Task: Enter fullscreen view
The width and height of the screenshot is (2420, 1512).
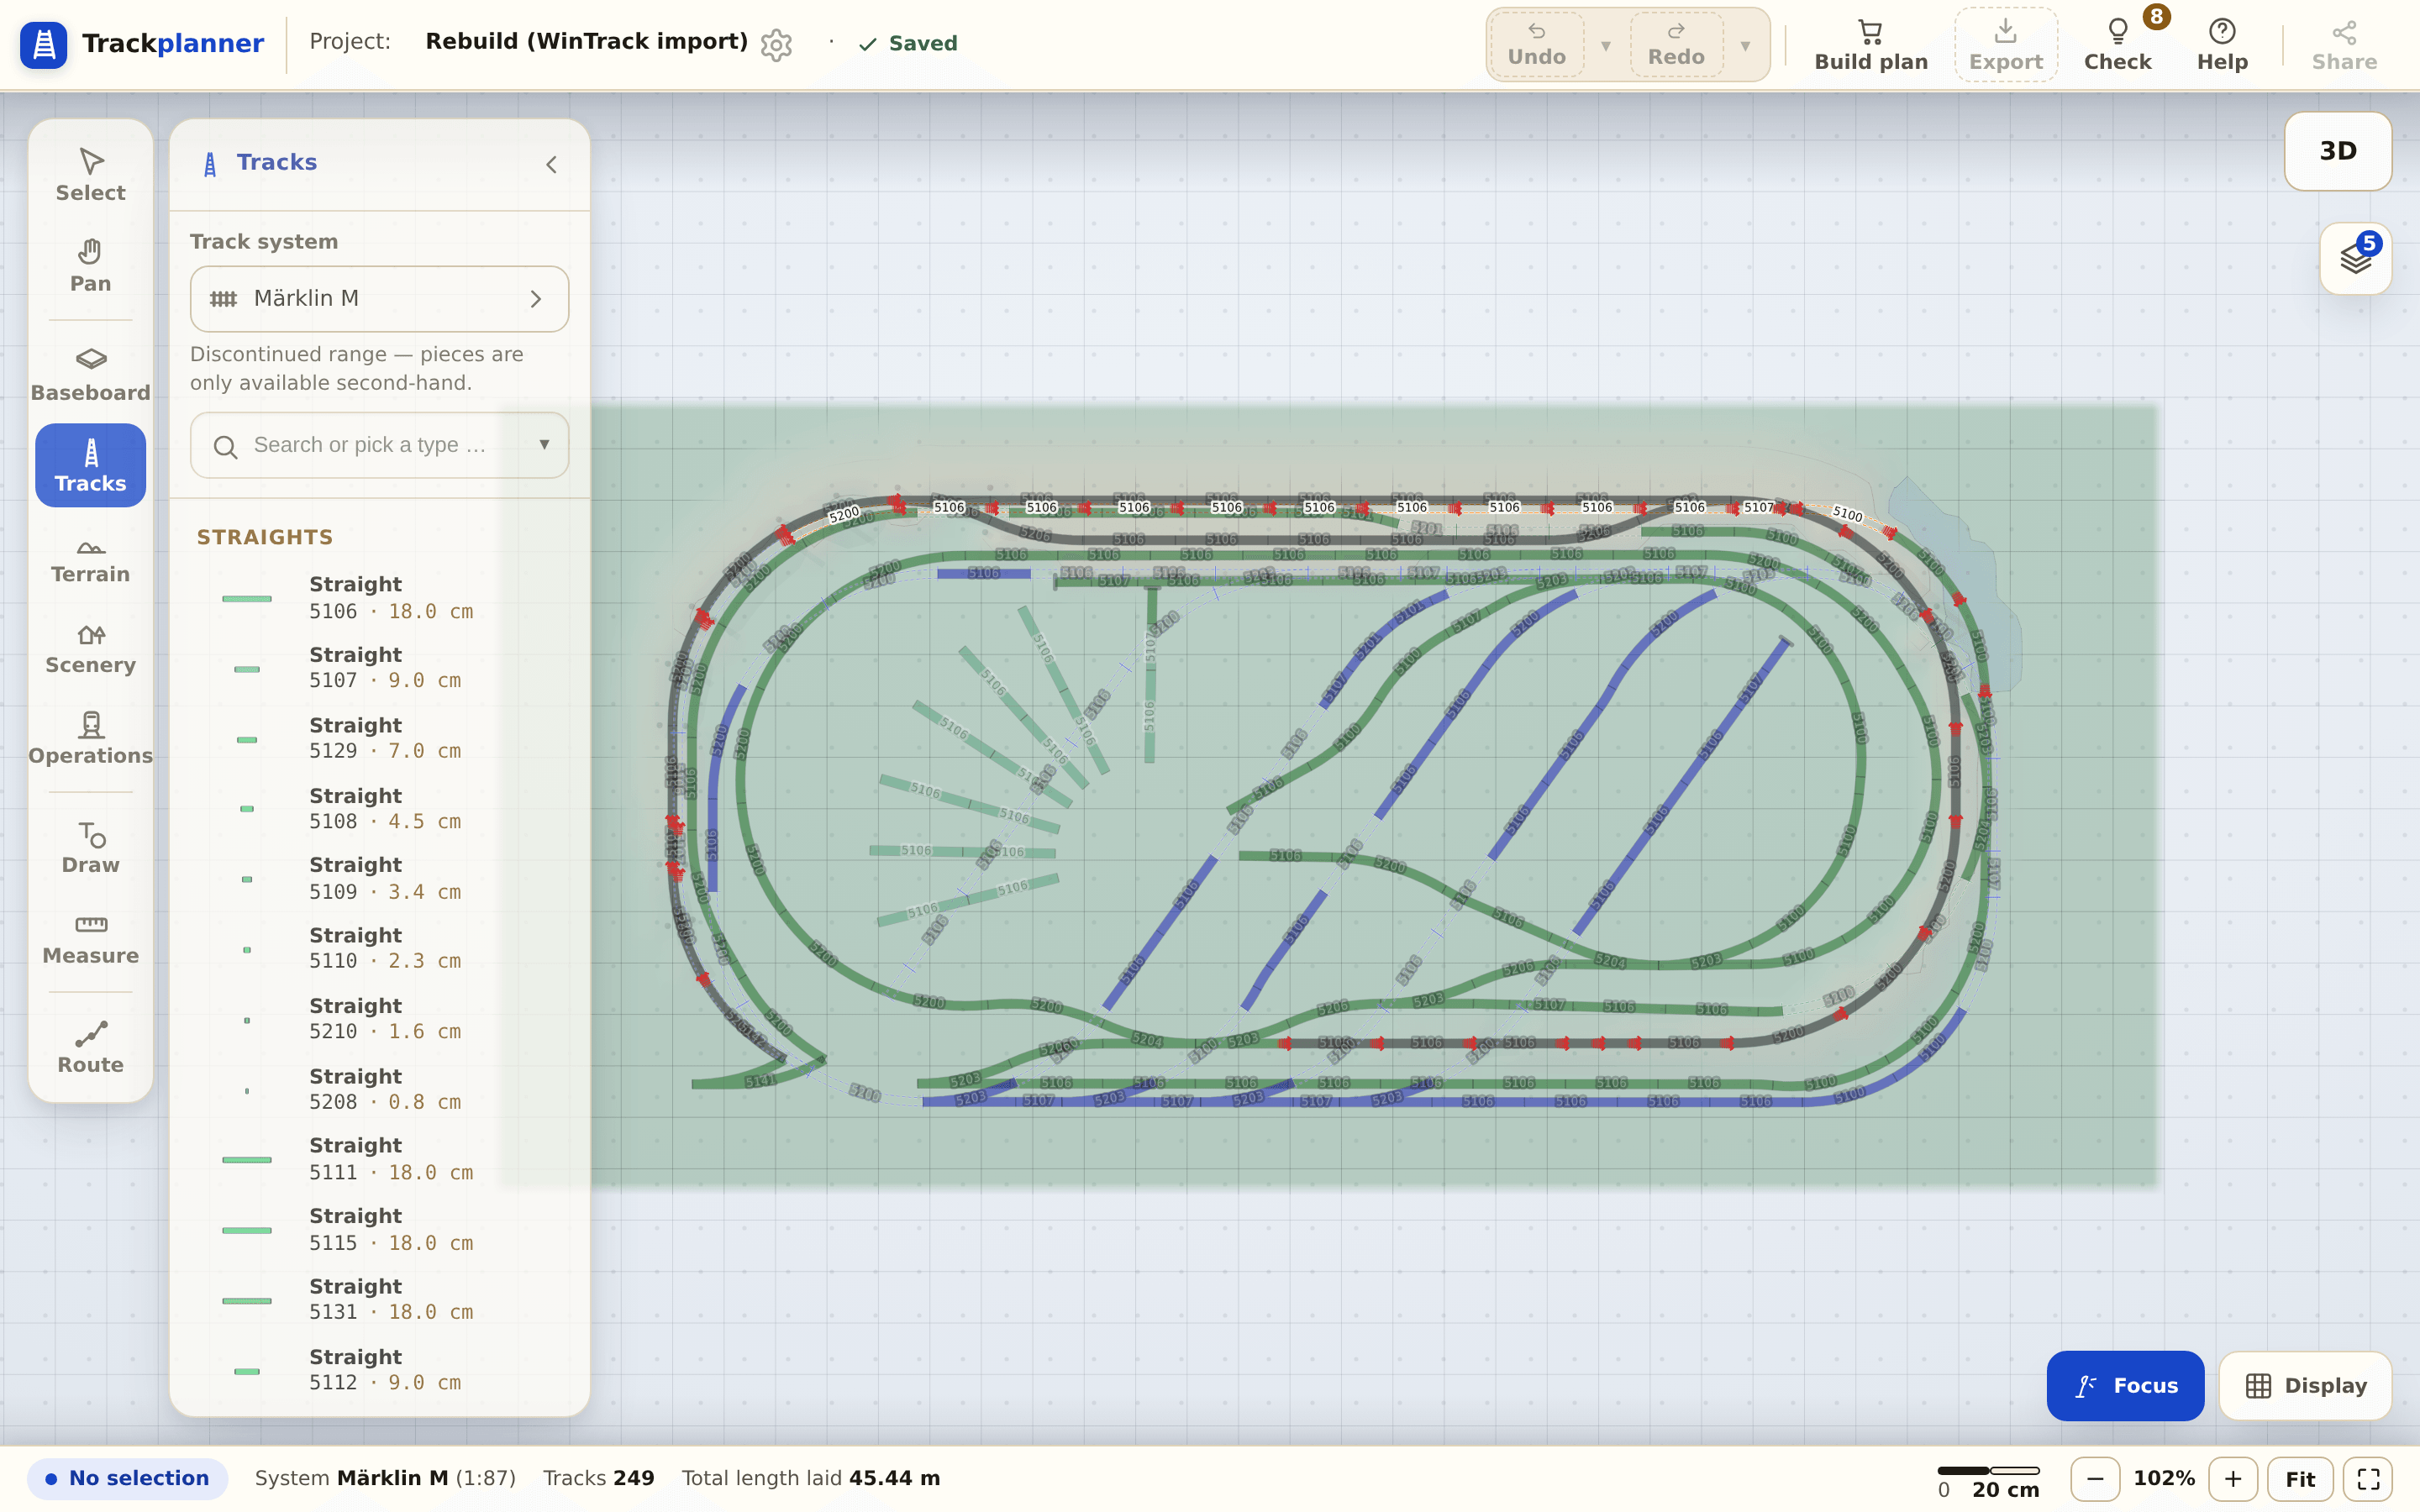Action: click(2368, 1478)
